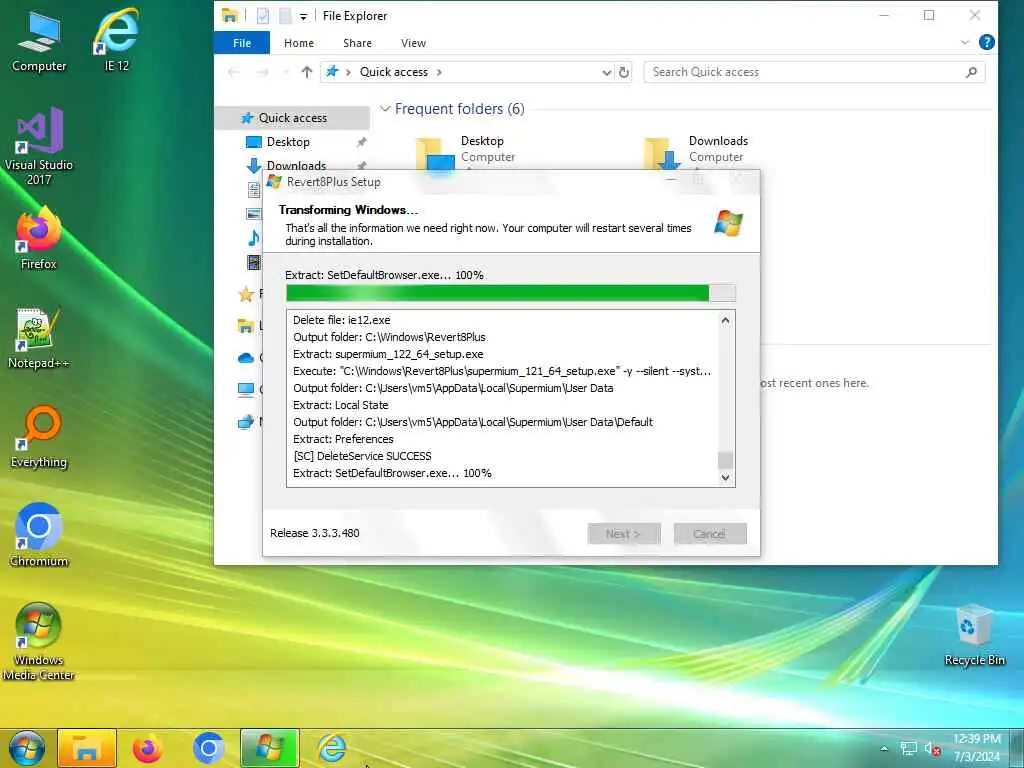The image size is (1024, 768).
Task: Open the Computer desktop icon
Action: 39,40
